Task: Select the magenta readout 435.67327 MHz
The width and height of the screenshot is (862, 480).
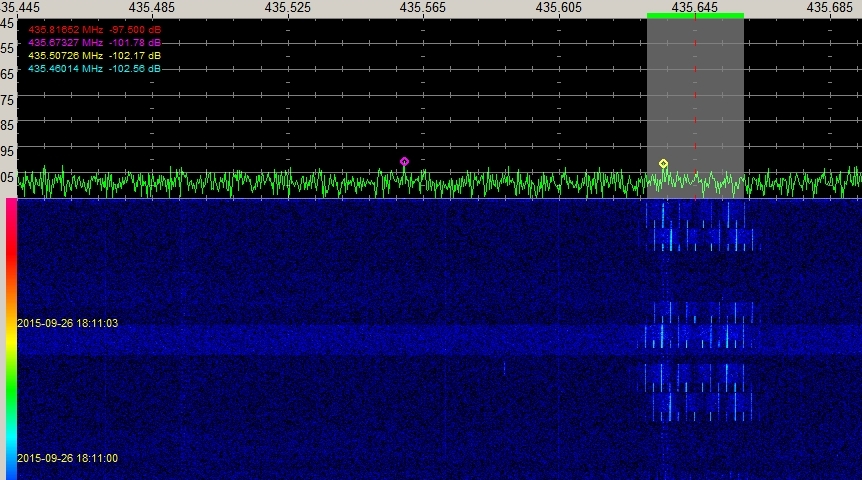Action: pyautogui.click(x=94, y=43)
